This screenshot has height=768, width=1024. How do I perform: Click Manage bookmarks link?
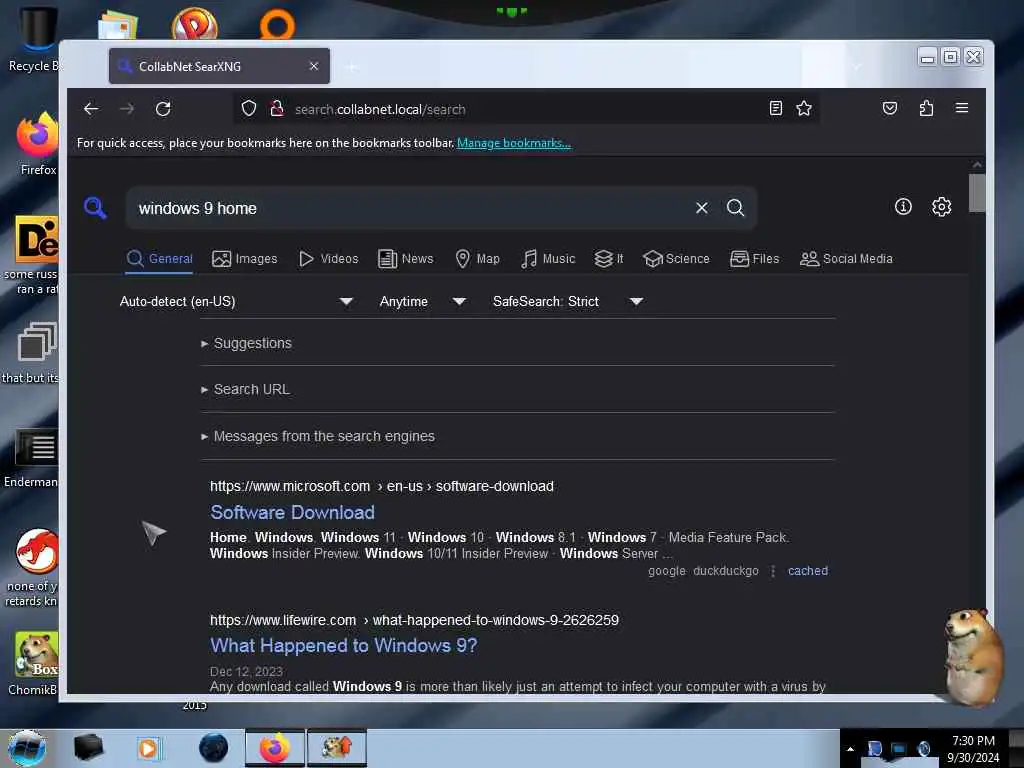(x=514, y=143)
